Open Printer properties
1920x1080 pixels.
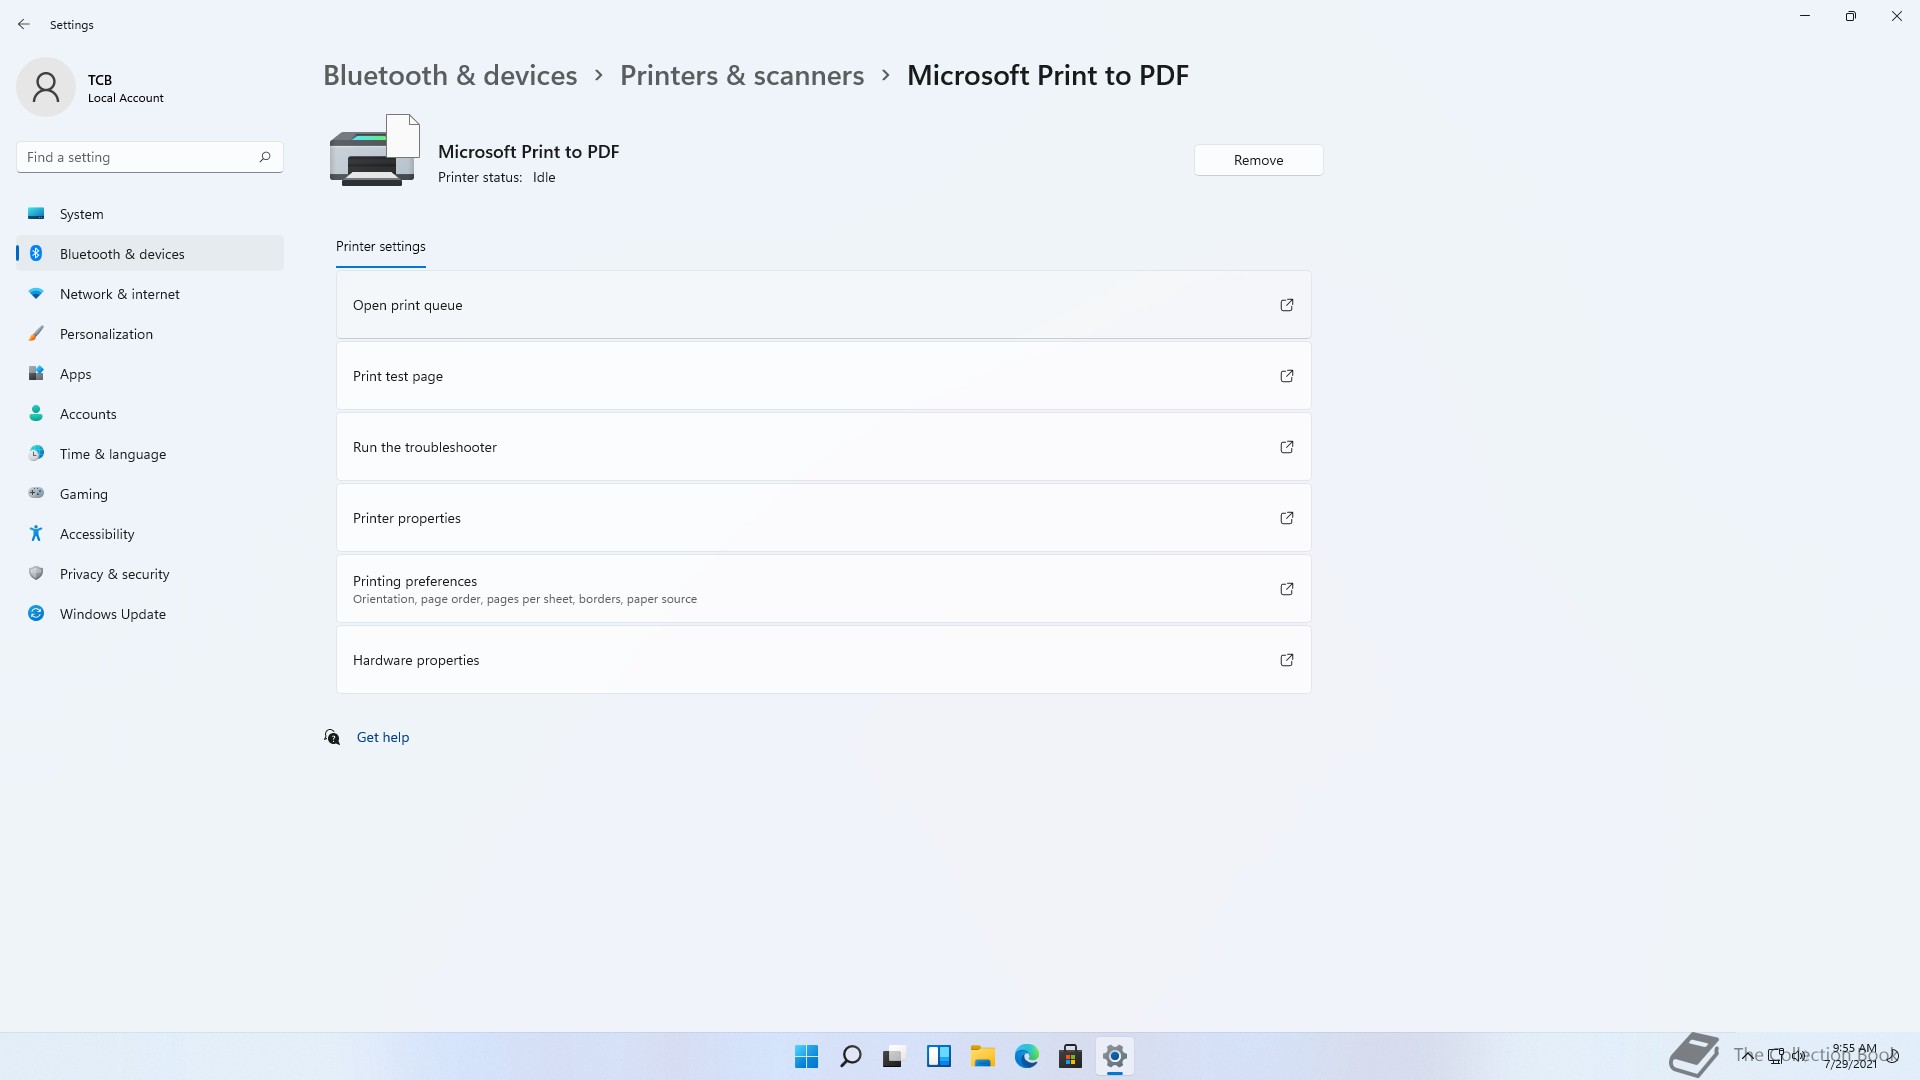[823, 518]
